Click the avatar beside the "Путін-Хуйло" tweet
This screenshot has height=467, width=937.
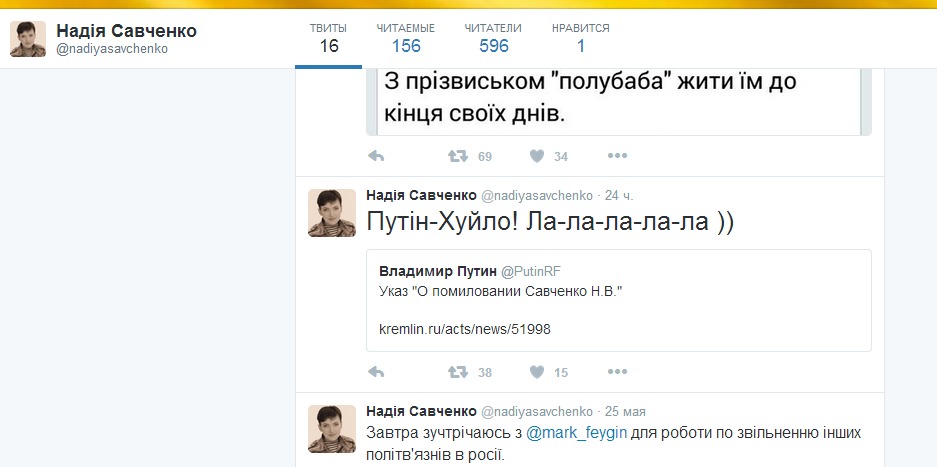(332, 213)
